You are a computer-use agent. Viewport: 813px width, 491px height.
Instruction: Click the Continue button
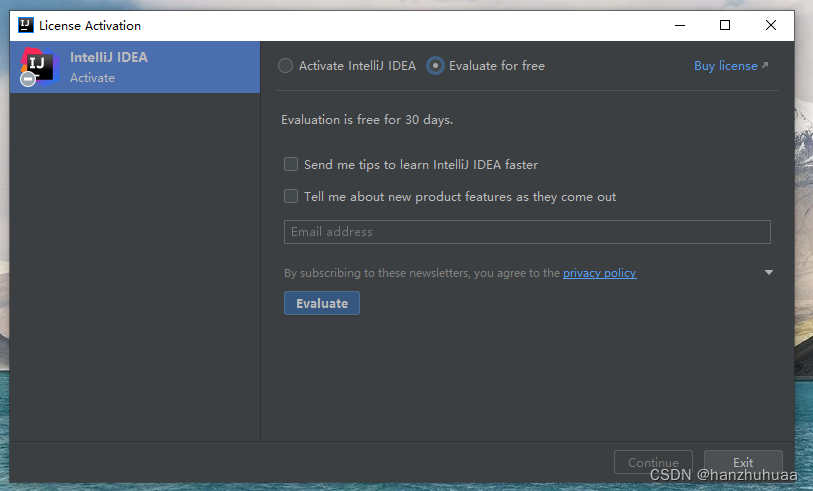point(653,462)
